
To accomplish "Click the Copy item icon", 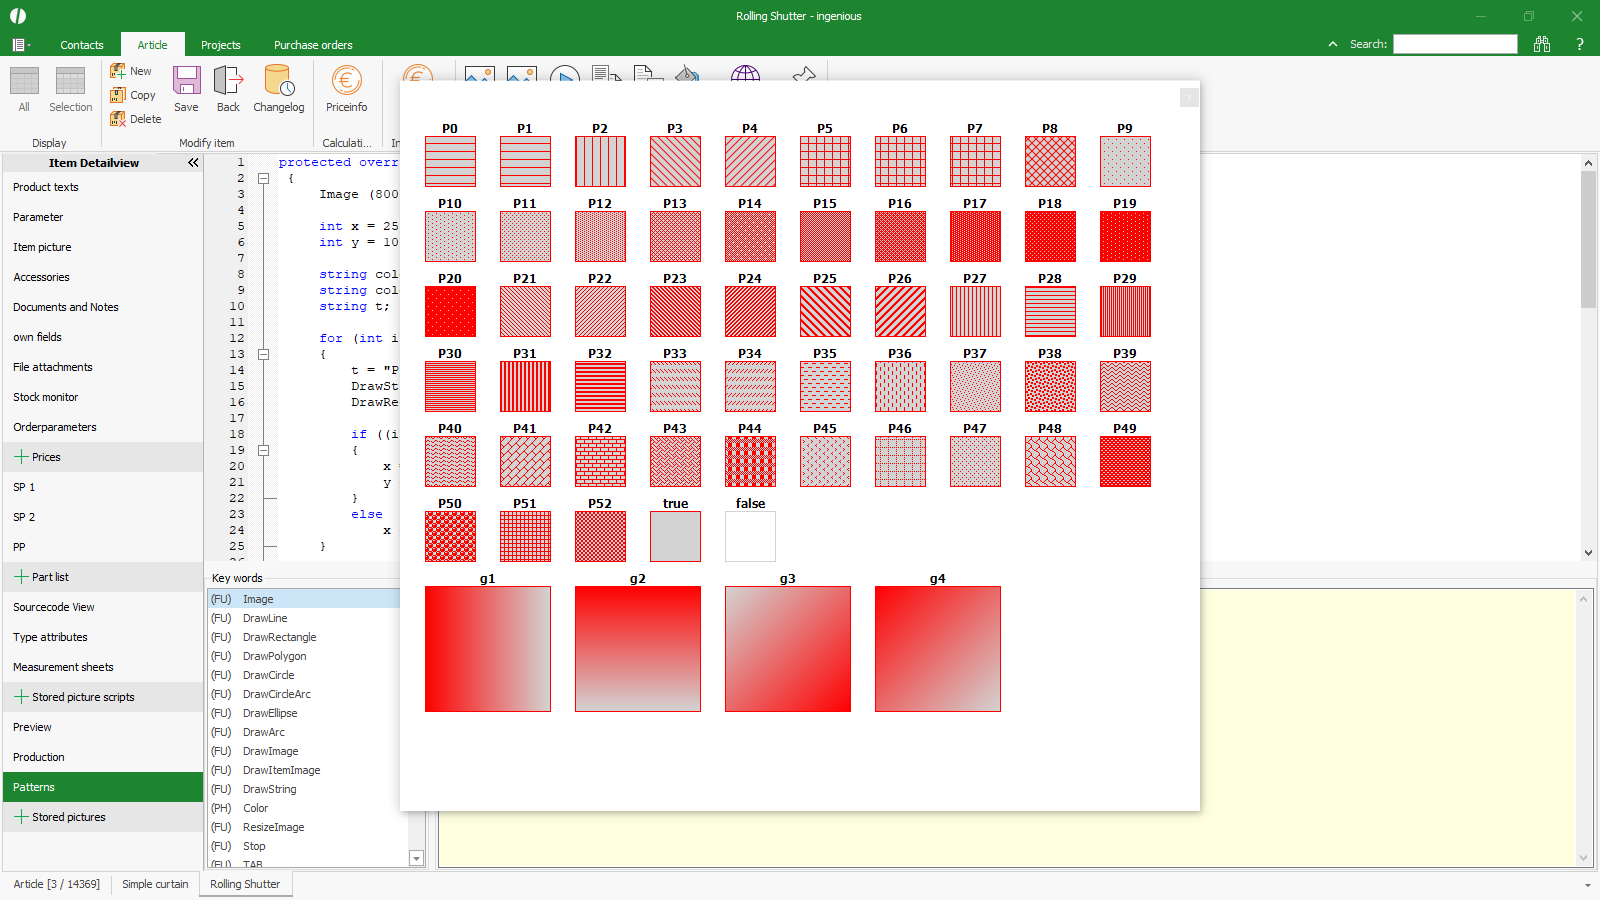I will 133,95.
